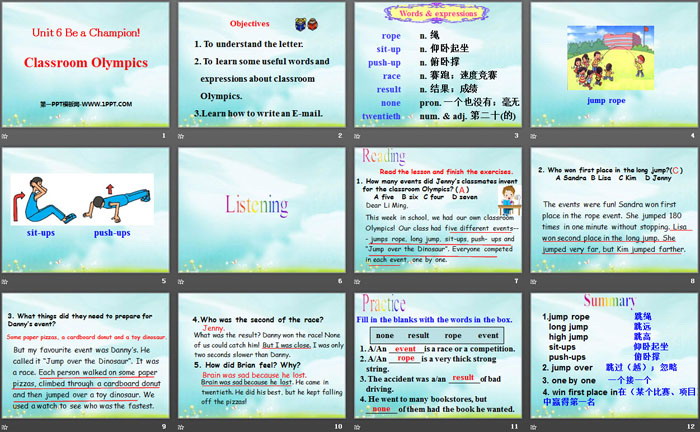700x432 pixels.
Task: Click the animation star icon under slide 11
Action: (357, 427)
